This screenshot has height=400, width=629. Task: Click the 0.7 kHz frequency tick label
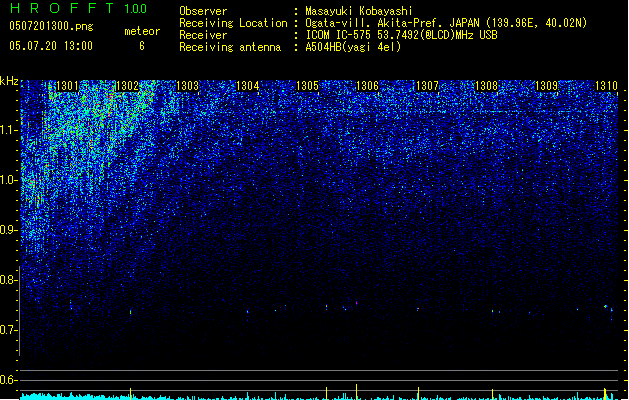tap(8, 330)
